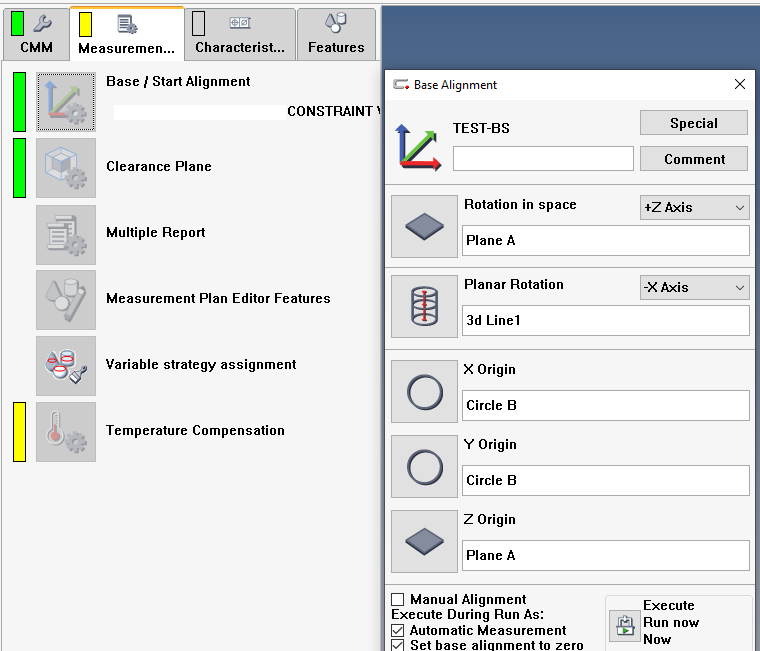Click the Execute Run now icon
Screen dimensions: 760x651
pyautogui.click(x=625, y=625)
